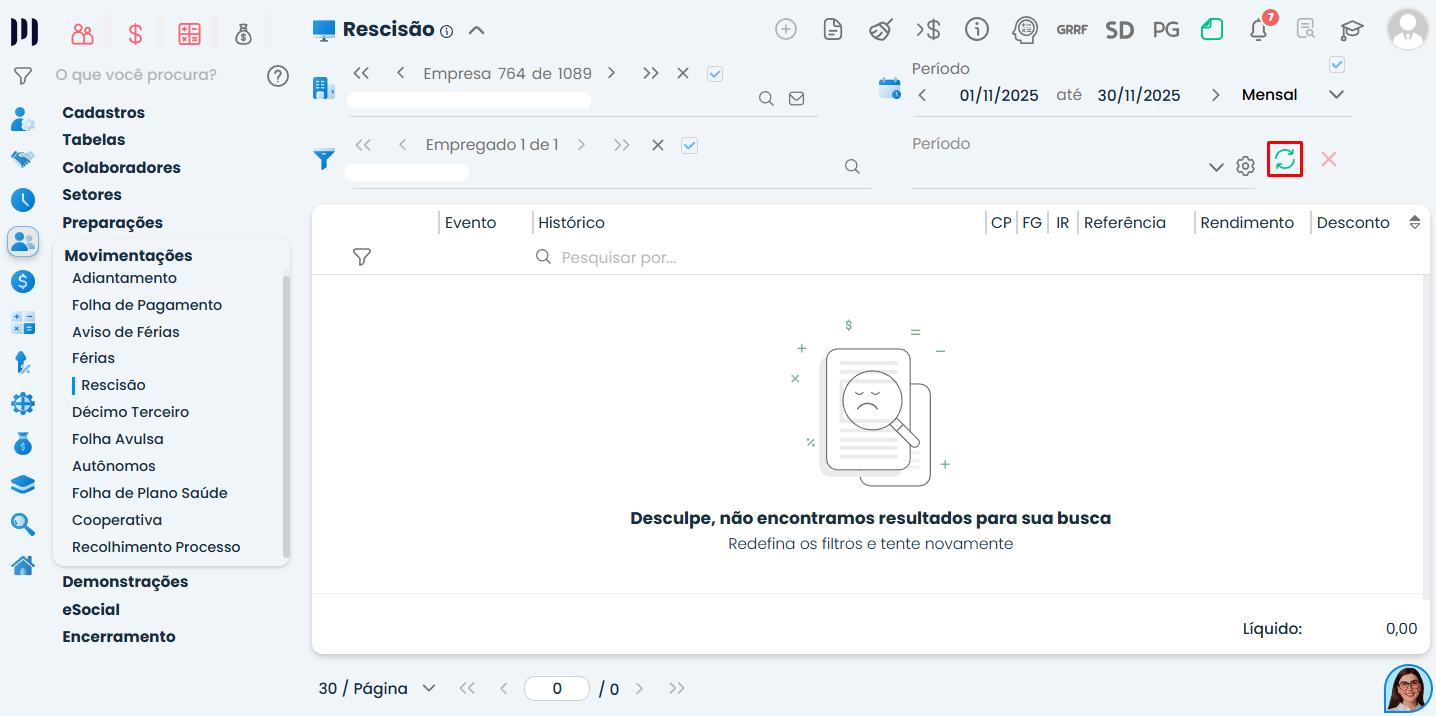Open the gear settings next to Período
This screenshot has width=1436, height=716.
point(1245,166)
